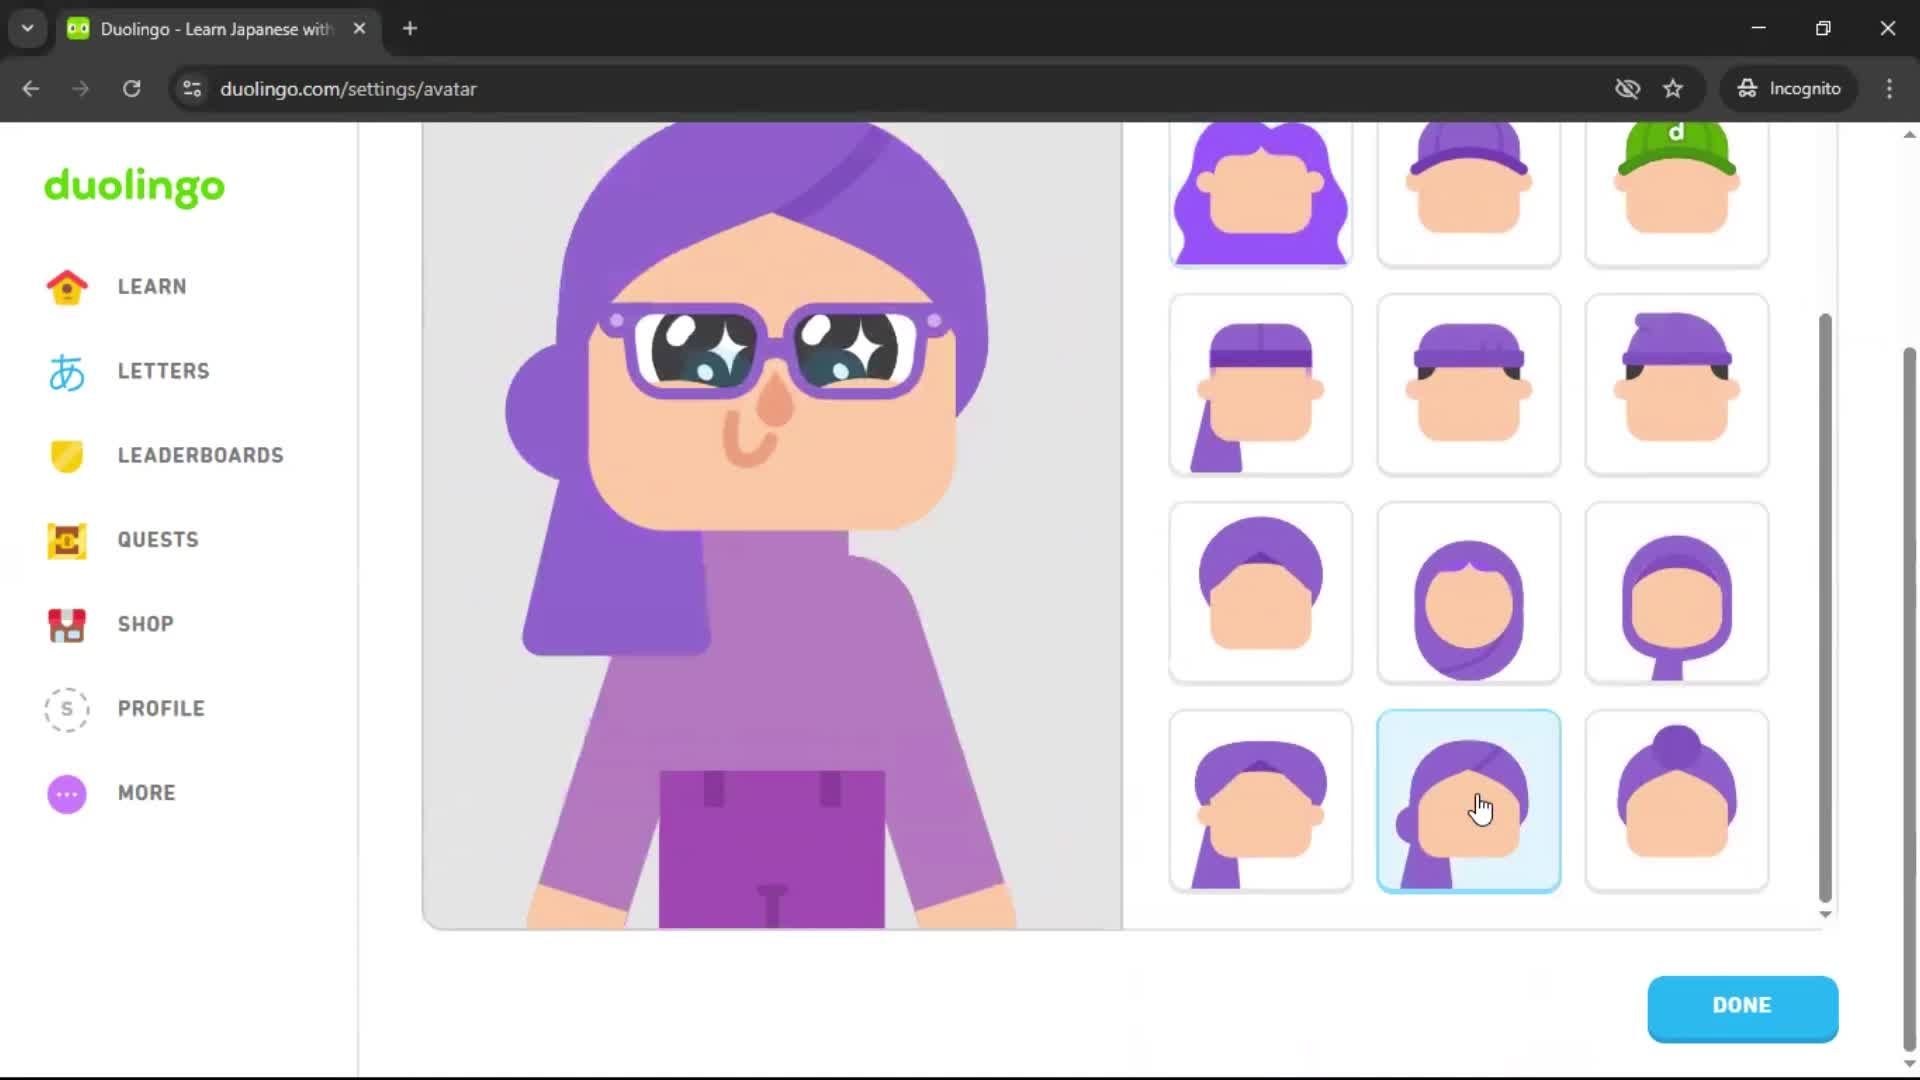Open the Chrome three-dot menu
Image resolution: width=1920 pixels, height=1080 pixels.
(x=1889, y=88)
